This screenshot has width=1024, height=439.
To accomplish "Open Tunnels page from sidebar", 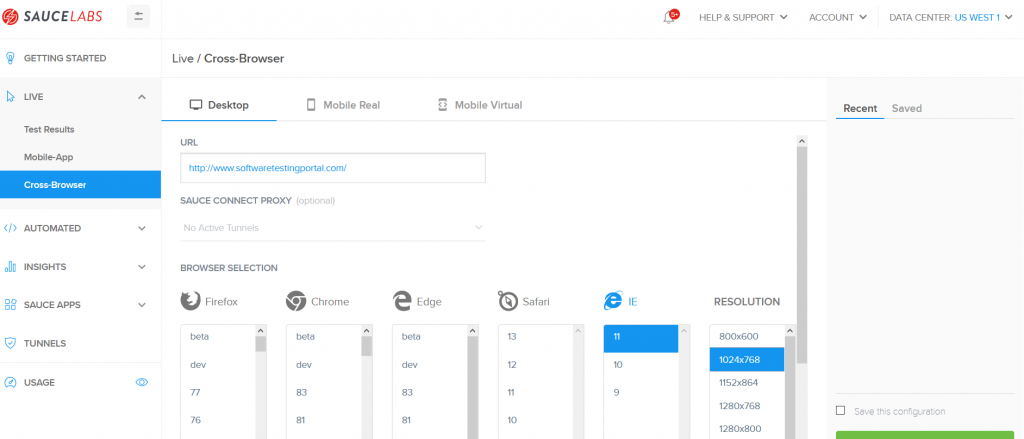I will tap(45, 343).
